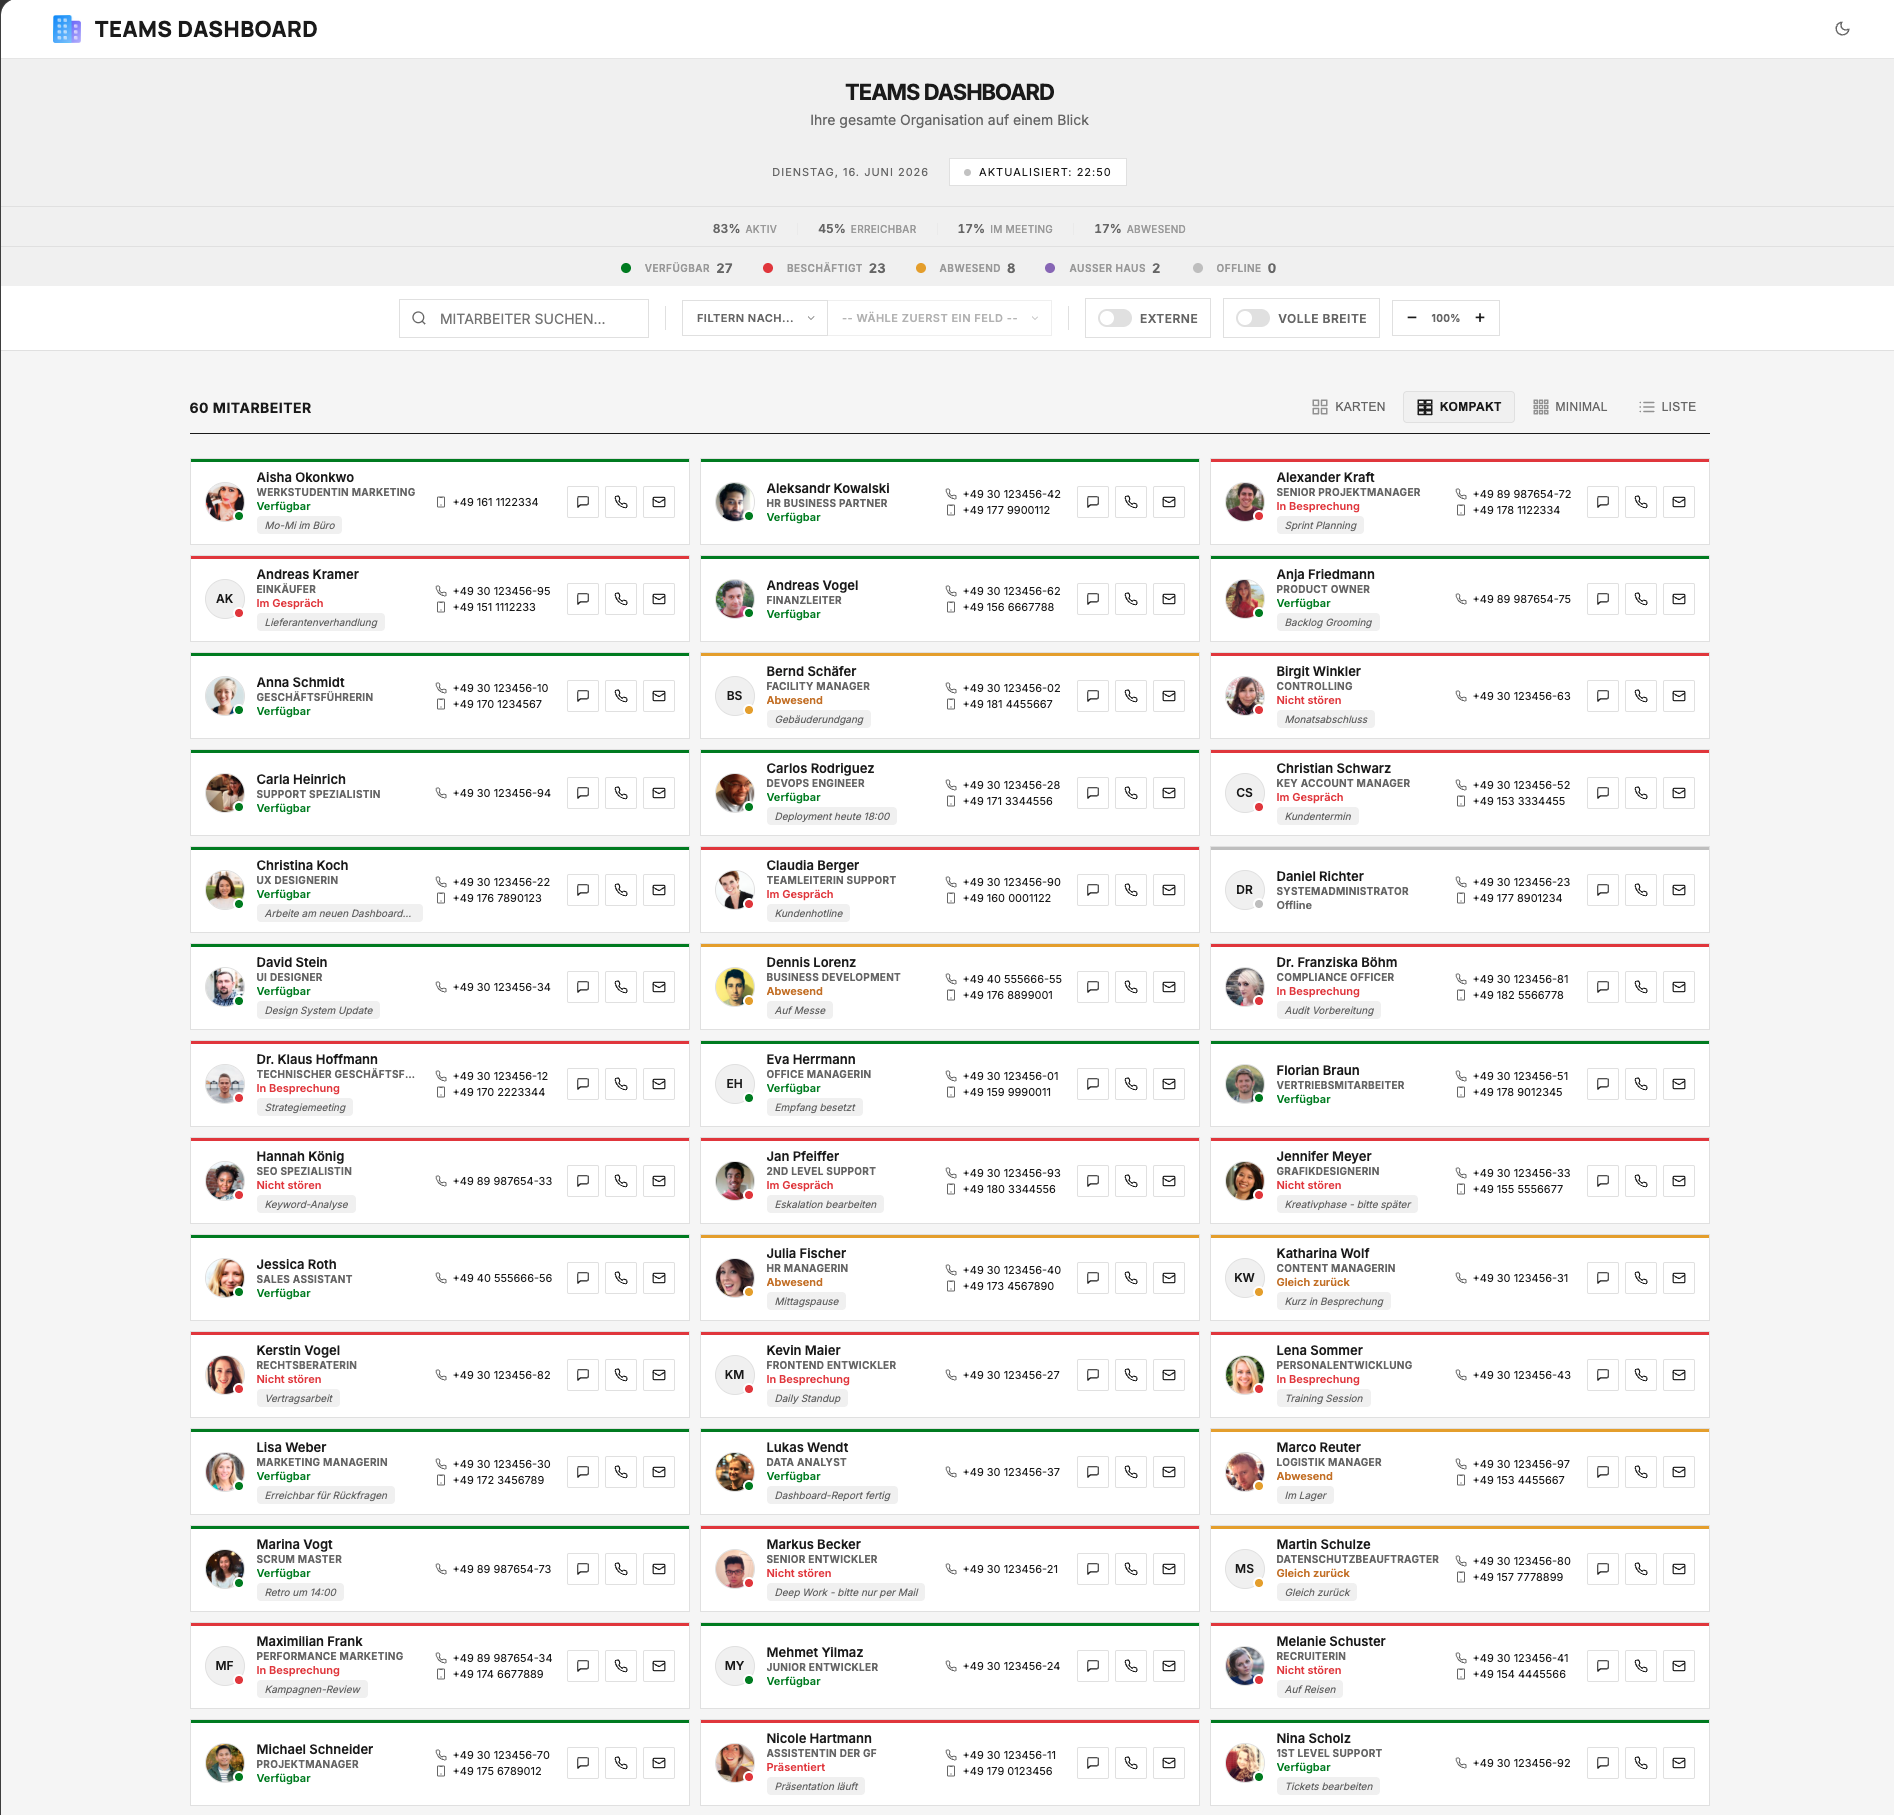Call Marco Reuter via phone icon

click(1641, 1472)
